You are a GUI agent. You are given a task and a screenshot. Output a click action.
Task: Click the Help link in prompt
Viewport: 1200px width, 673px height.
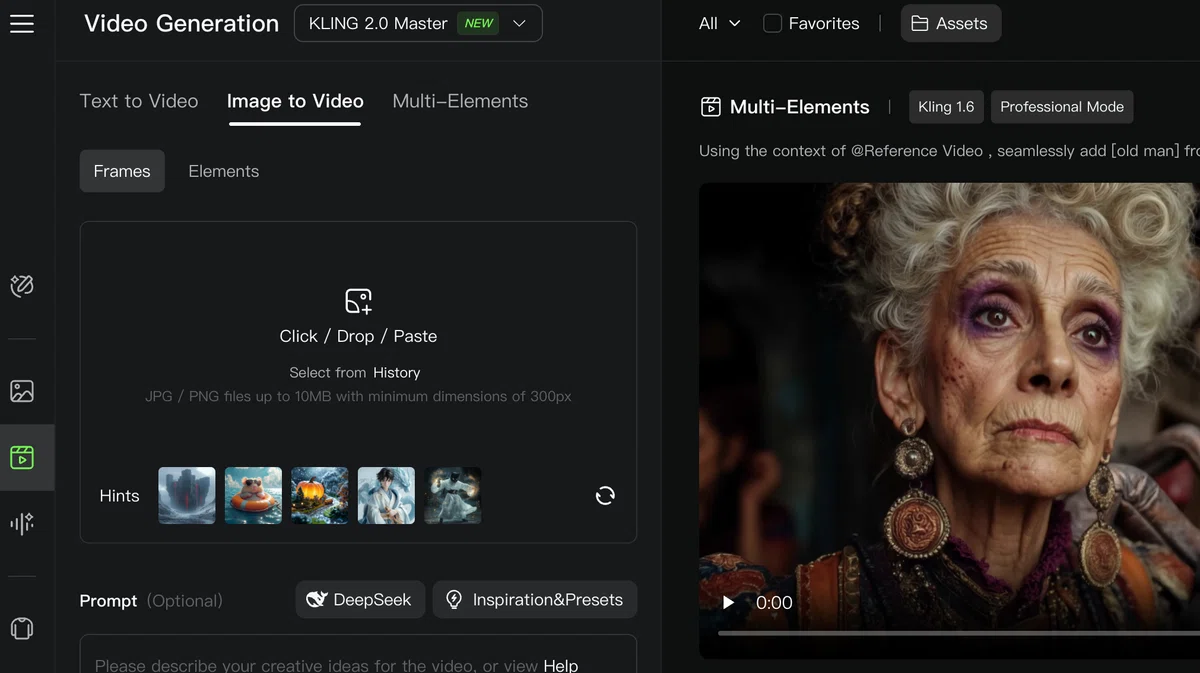tap(561, 665)
